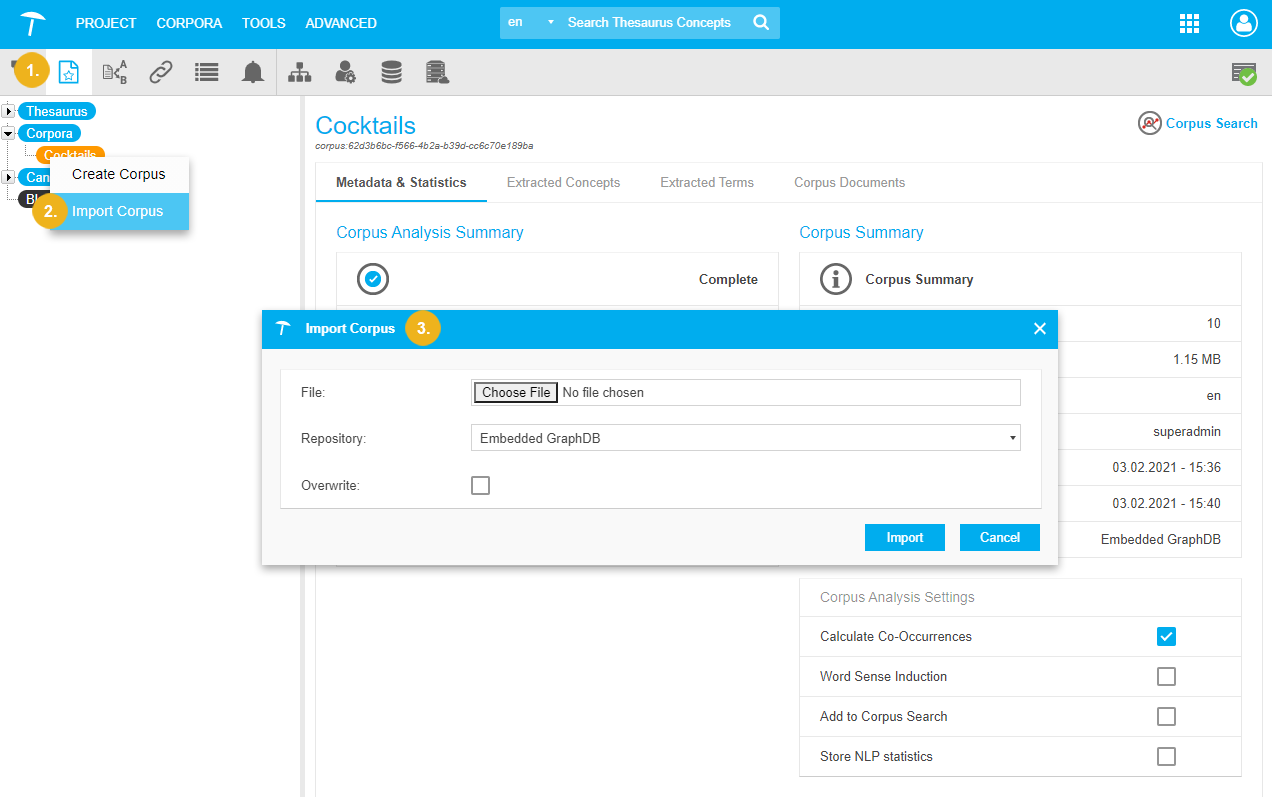
Task: Open the linked data chain icon
Action: [x=161, y=72]
